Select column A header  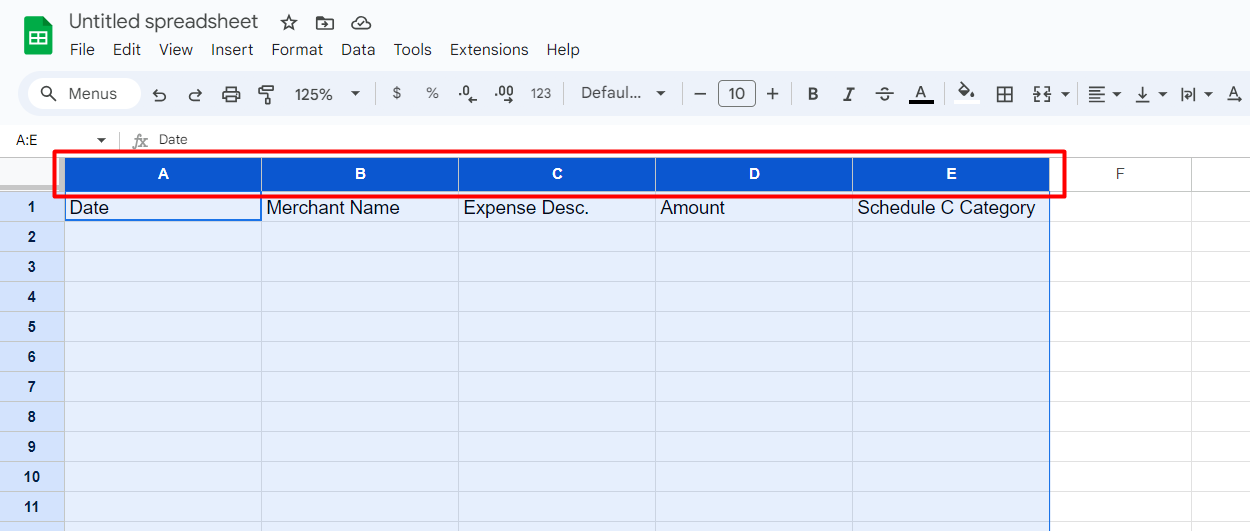tap(163, 174)
